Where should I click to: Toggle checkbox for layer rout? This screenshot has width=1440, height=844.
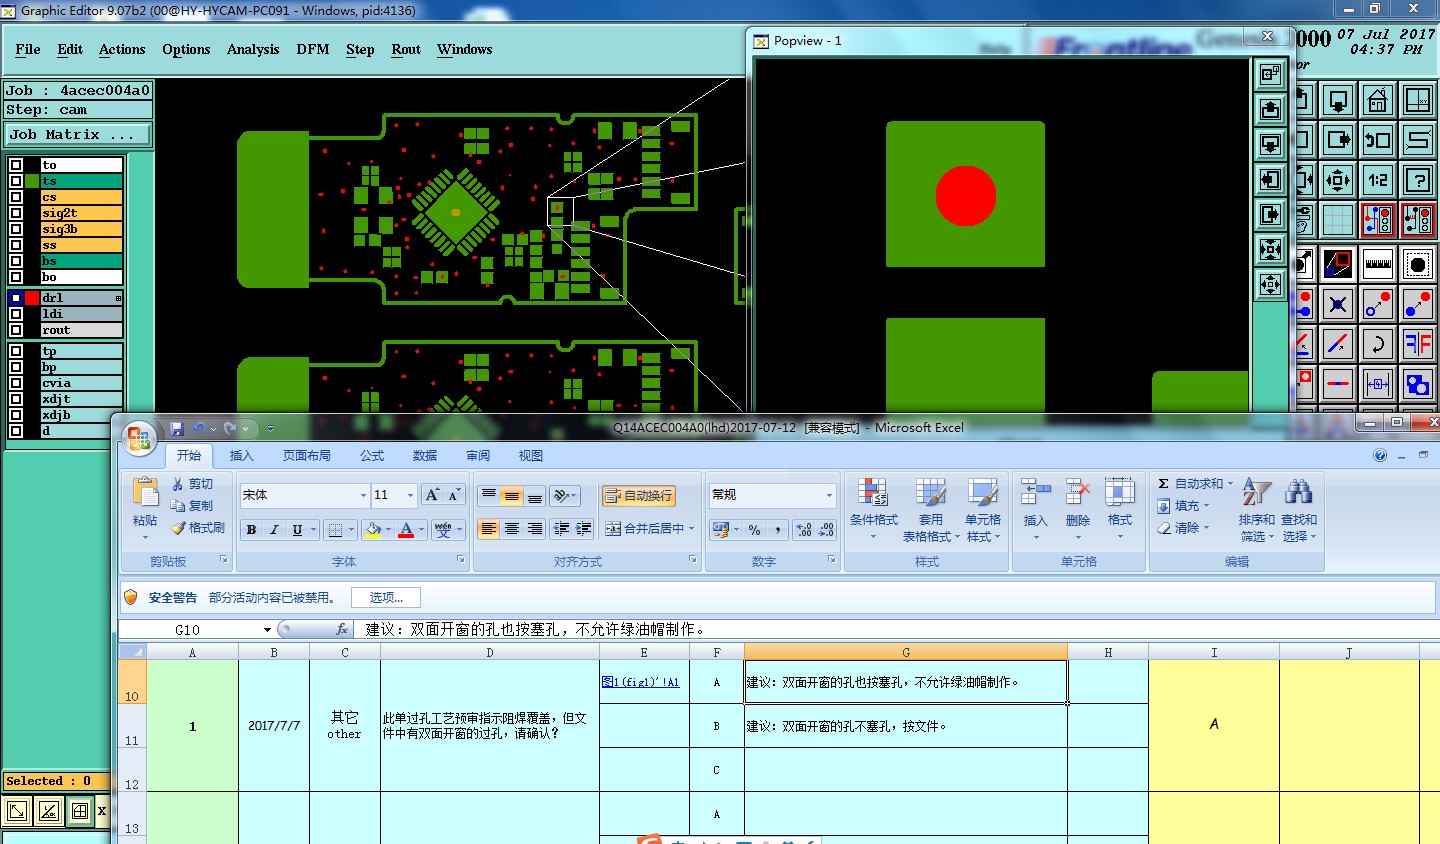coord(16,330)
